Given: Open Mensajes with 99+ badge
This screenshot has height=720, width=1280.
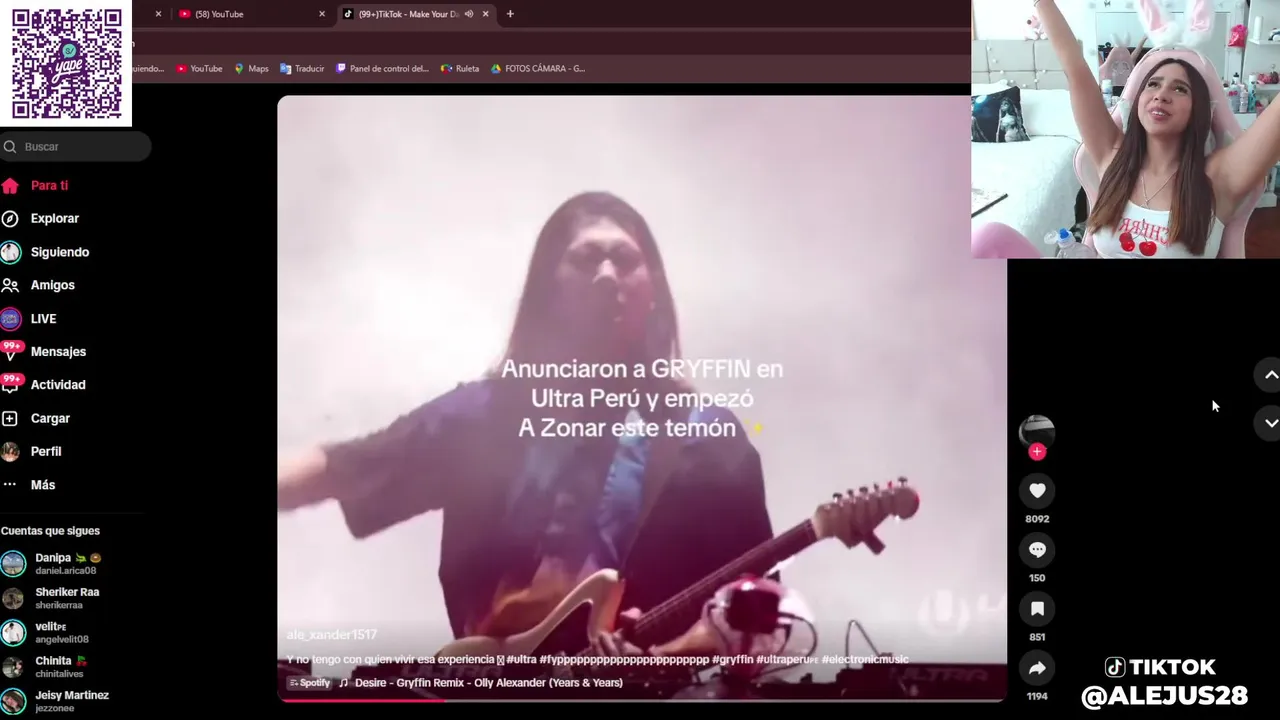Looking at the screenshot, I should point(45,351).
